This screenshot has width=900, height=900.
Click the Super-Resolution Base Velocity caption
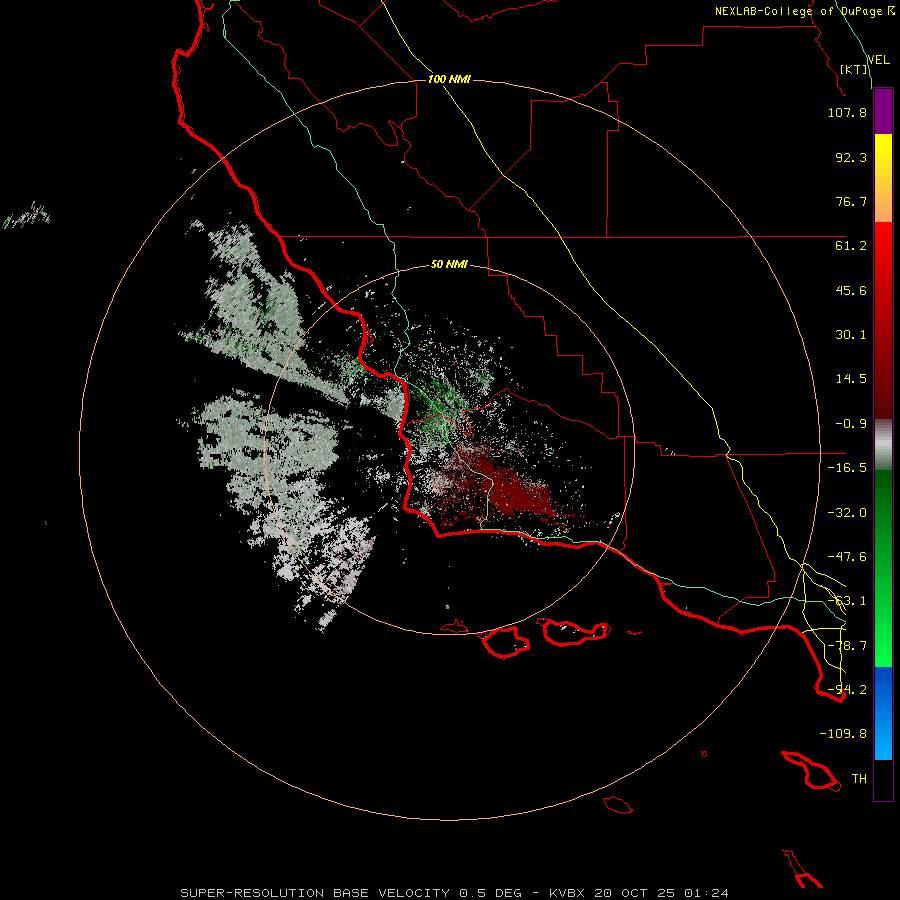455,893
